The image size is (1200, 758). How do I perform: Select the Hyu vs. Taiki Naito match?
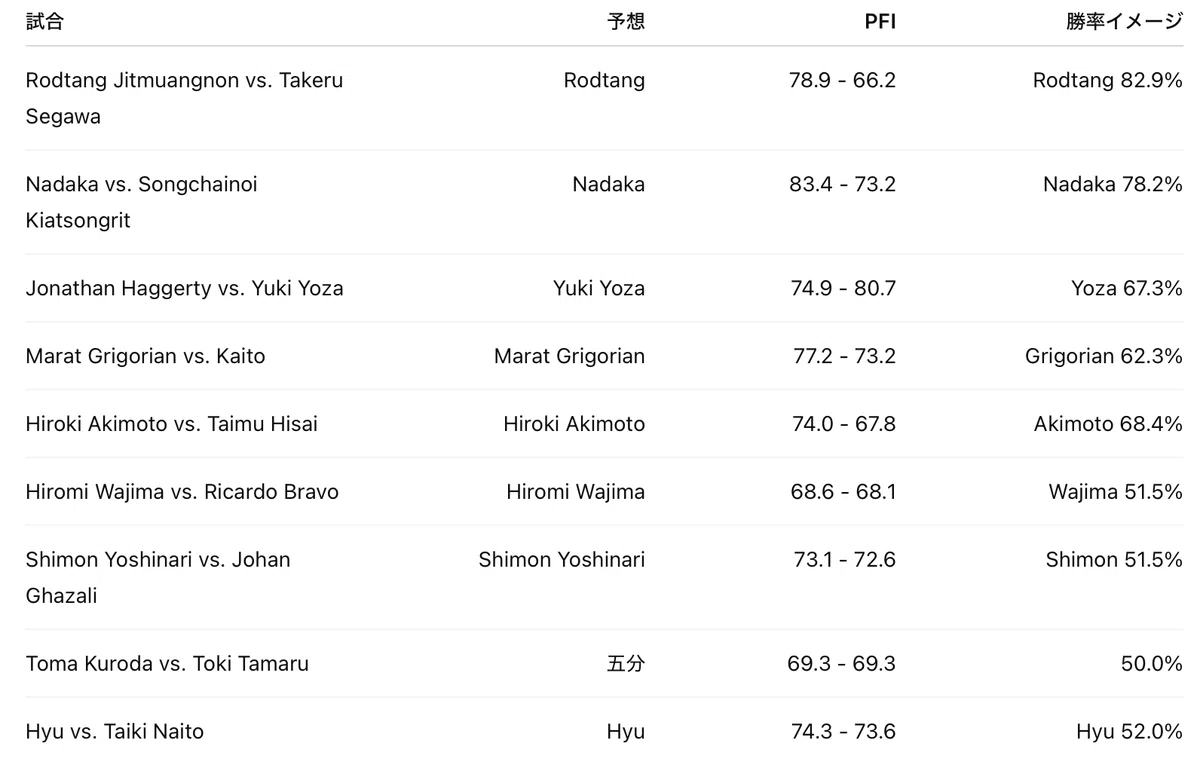115,732
